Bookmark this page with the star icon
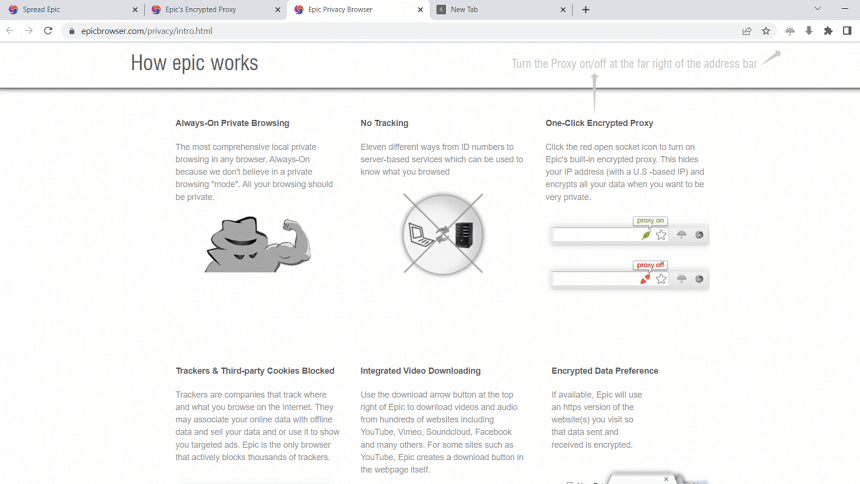860x484 pixels. (766, 31)
